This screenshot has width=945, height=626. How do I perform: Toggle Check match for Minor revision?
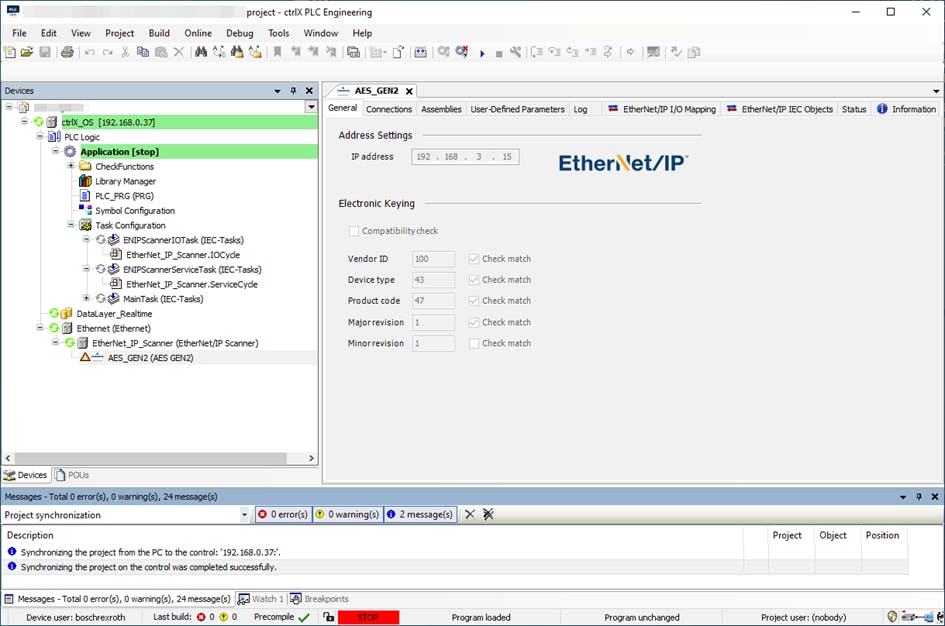click(474, 343)
